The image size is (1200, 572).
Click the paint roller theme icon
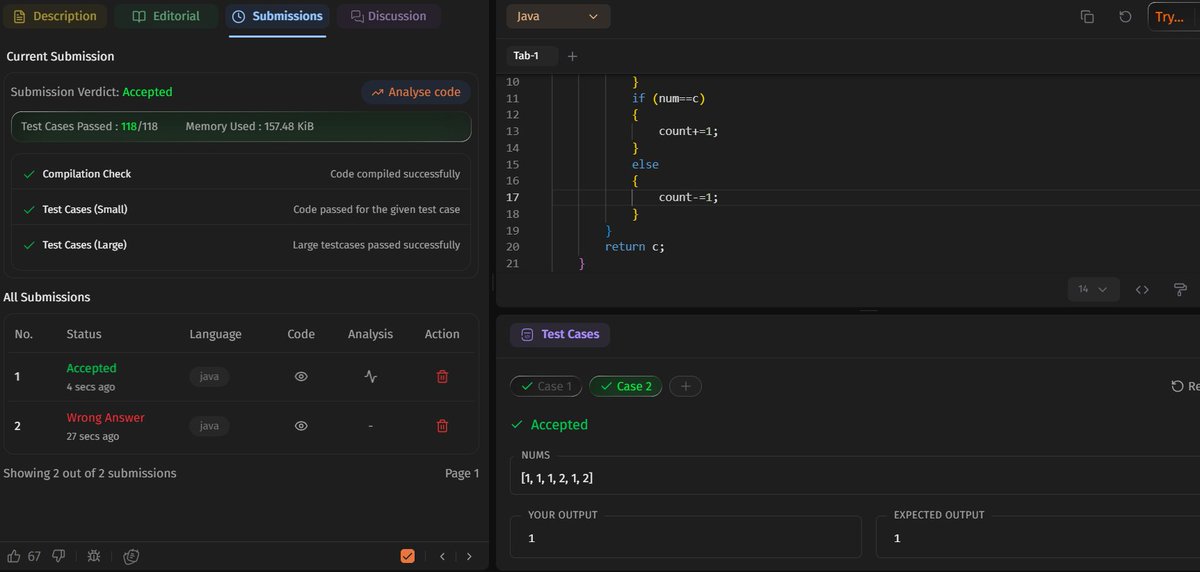(1179, 289)
